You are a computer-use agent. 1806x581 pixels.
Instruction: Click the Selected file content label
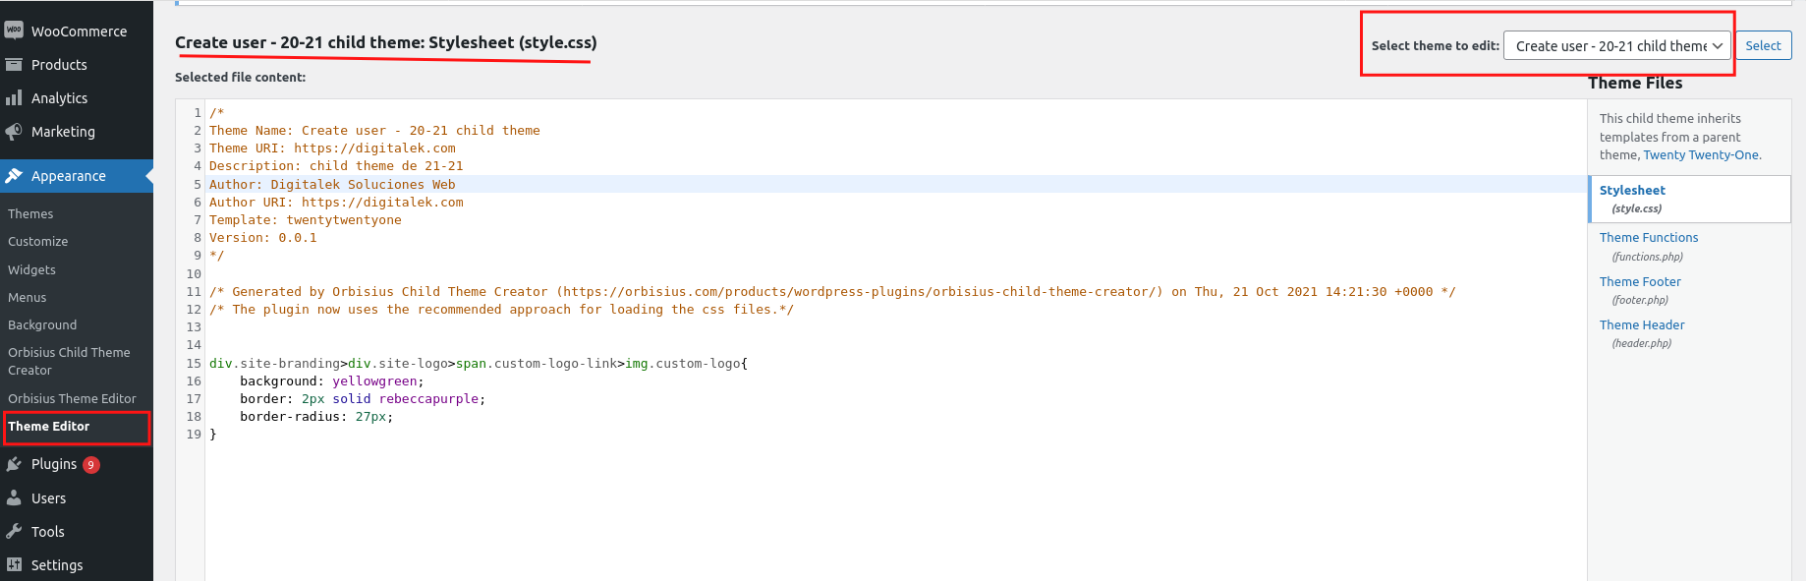[240, 77]
